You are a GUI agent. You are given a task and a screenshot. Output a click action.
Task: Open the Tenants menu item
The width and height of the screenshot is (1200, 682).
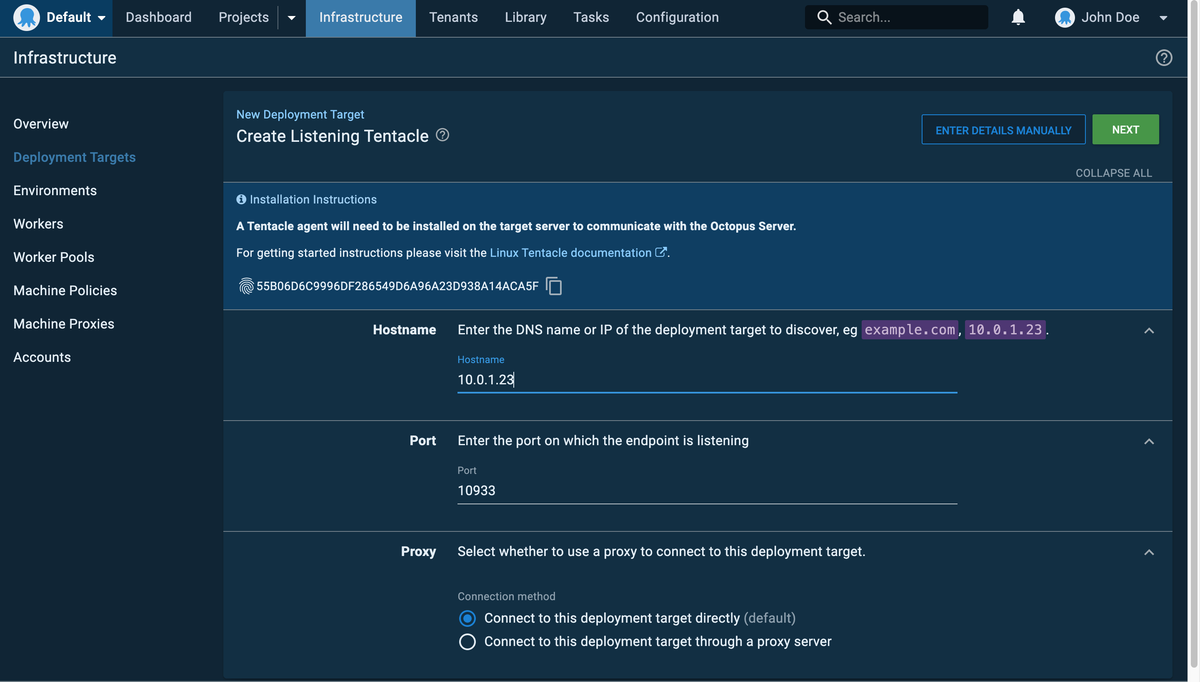[453, 16]
